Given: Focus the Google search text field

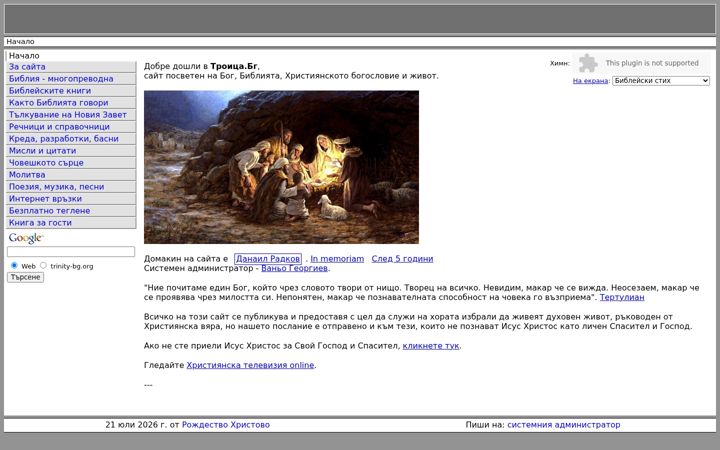Looking at the screenshot, I should (71, 252).
